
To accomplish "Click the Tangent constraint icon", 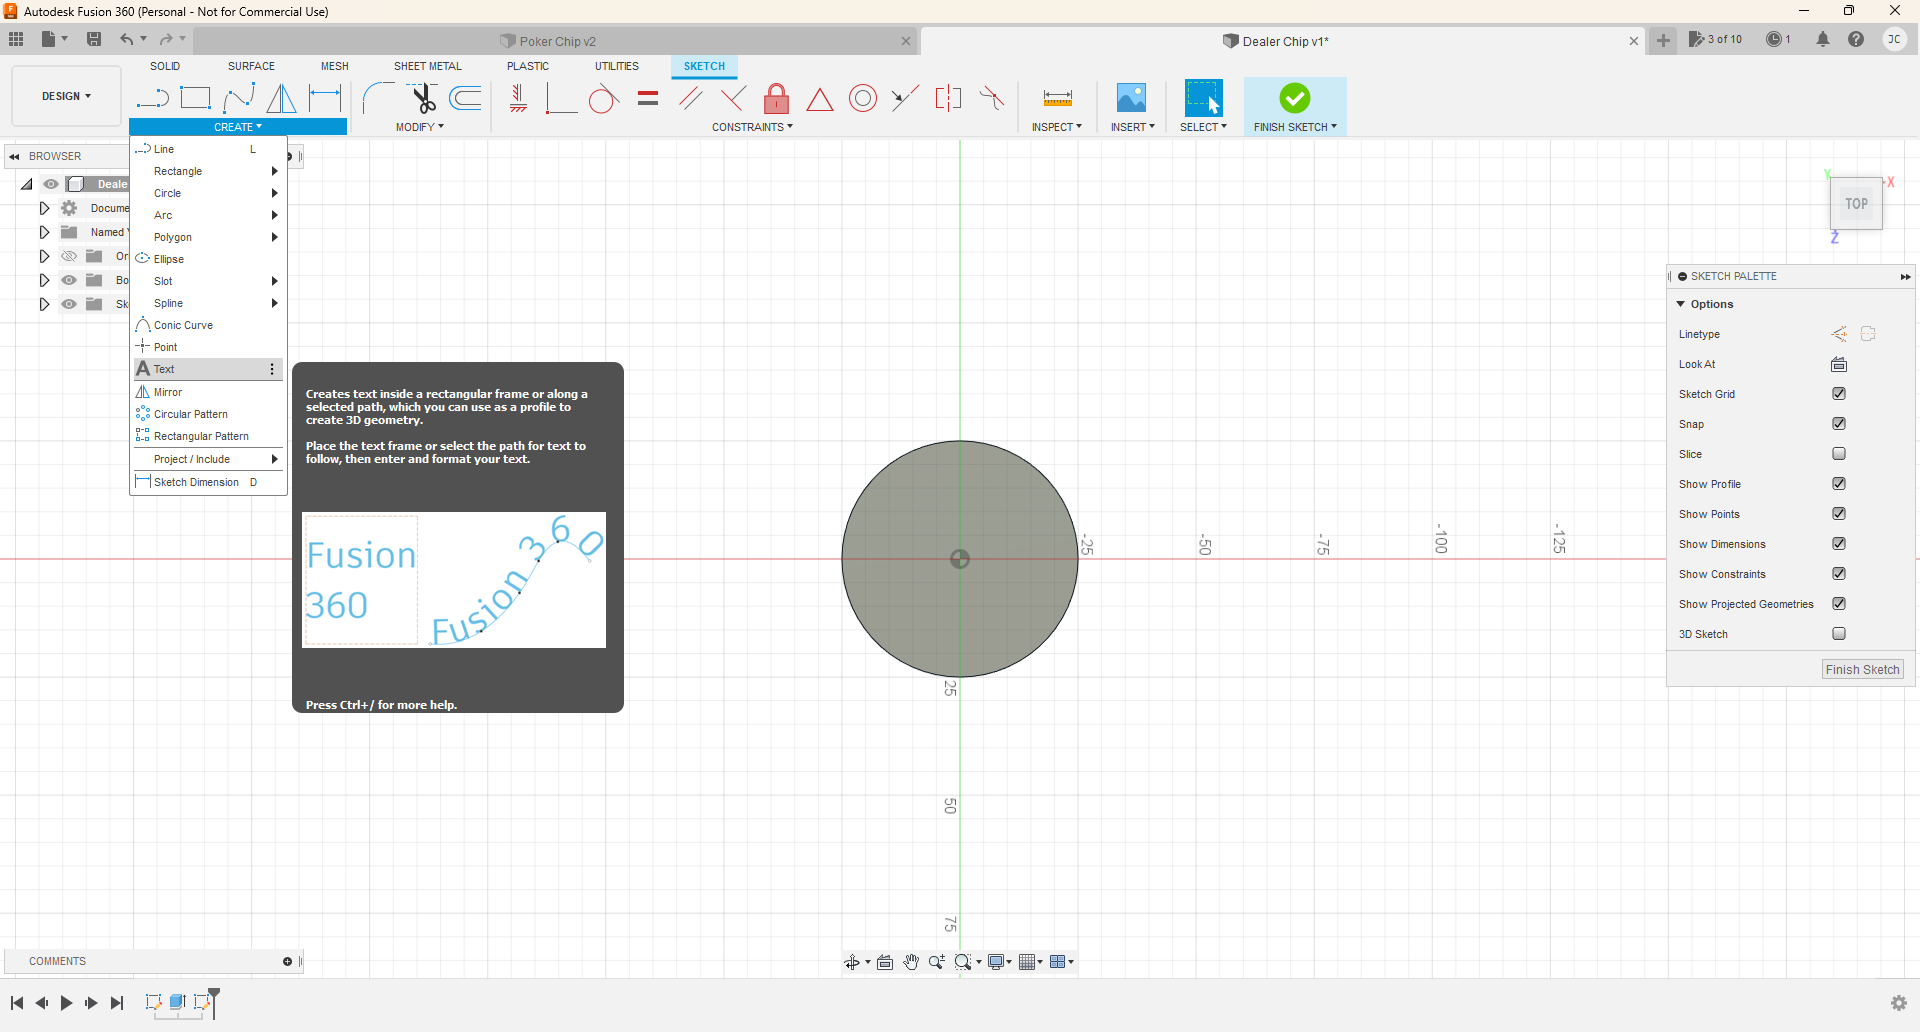I will click(x=603, y=99).
